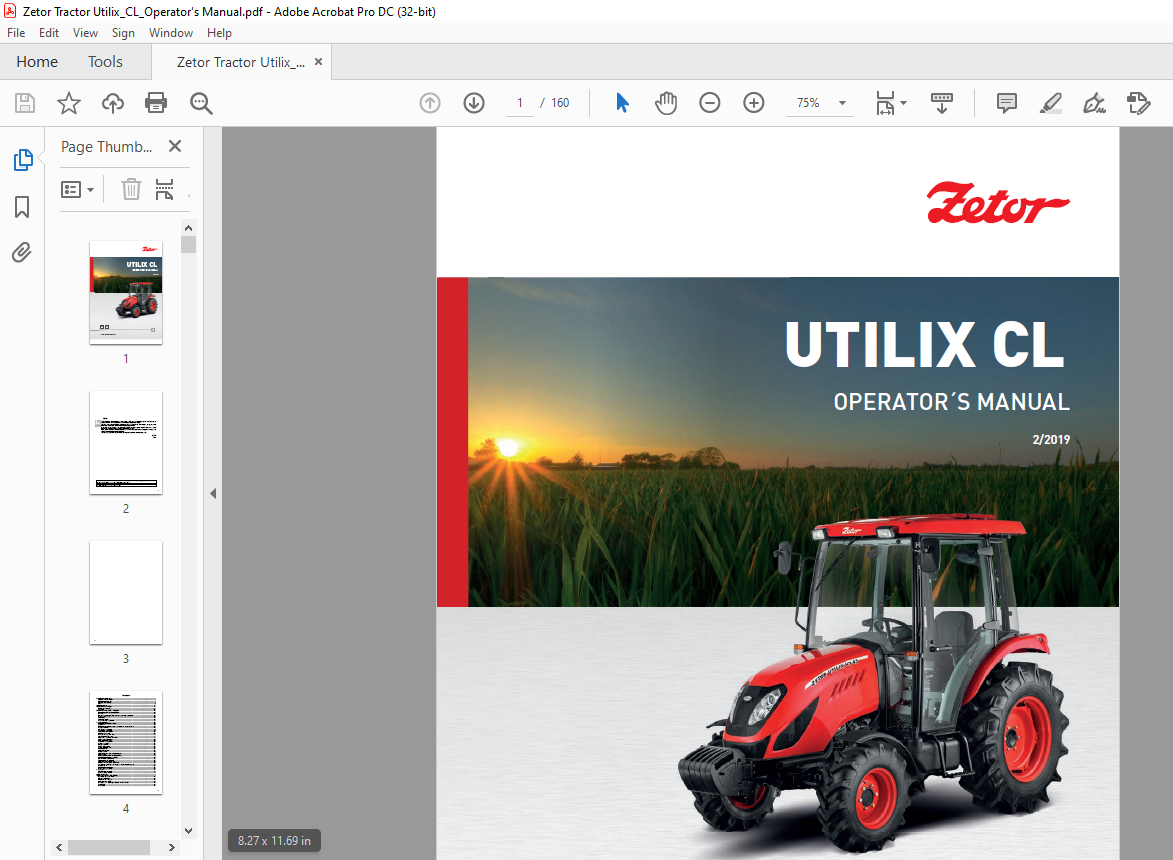Click thumbnails horizontal scroll right arrow
Screen dimensions: 1173x860
(171, 847)
